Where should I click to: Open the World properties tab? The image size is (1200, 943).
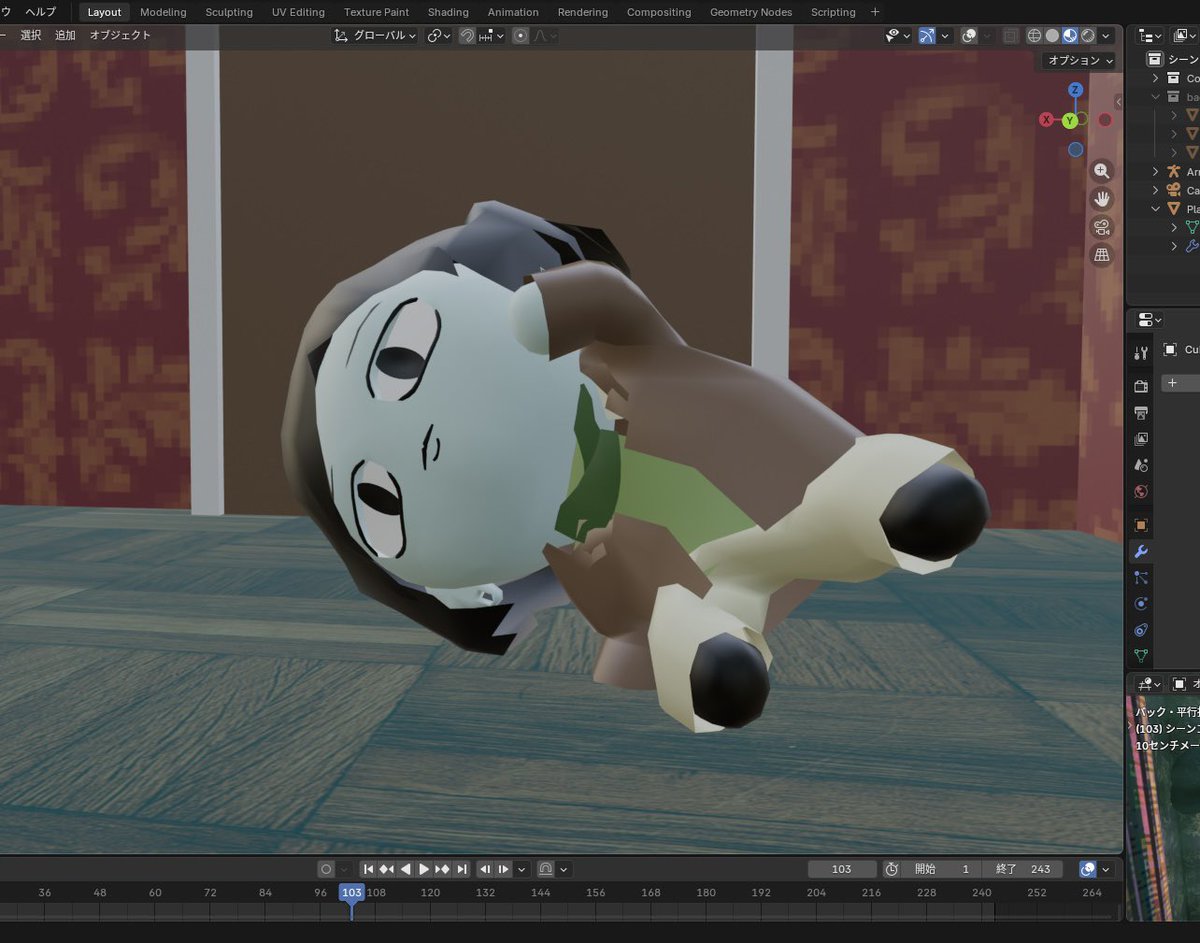(x=1141, y=492)
